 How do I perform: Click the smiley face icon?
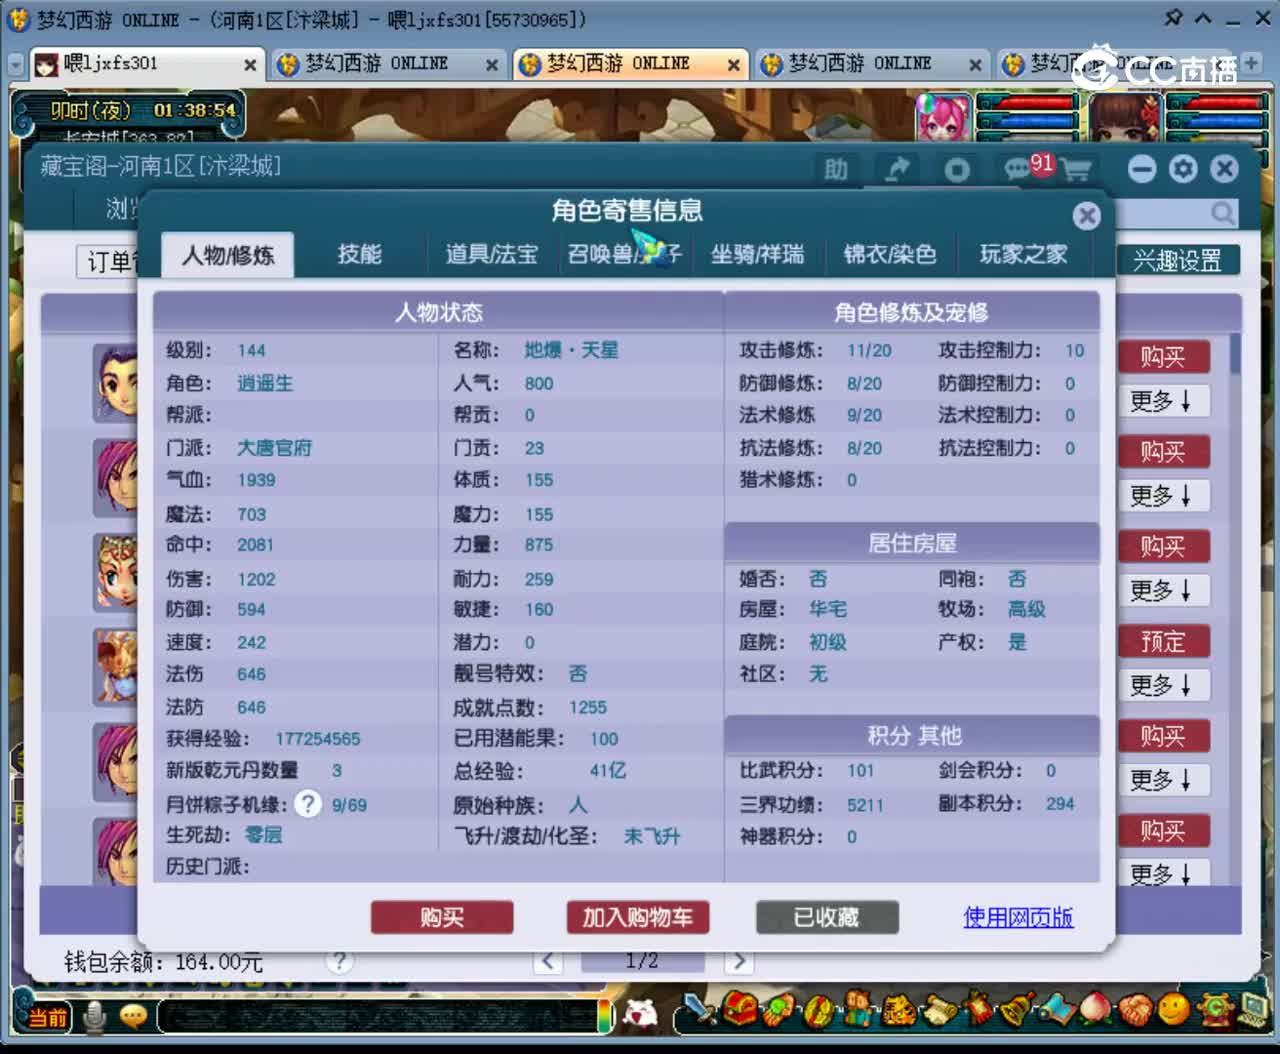(1174, 1009)
